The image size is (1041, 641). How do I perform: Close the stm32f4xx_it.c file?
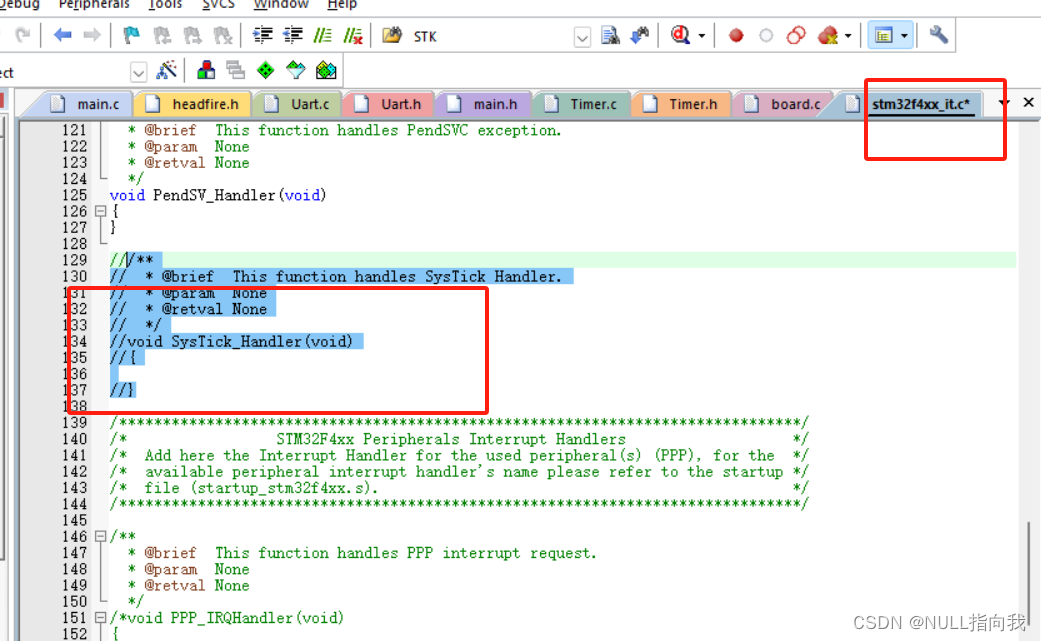pyautogui.click(x=1029, y=102)
